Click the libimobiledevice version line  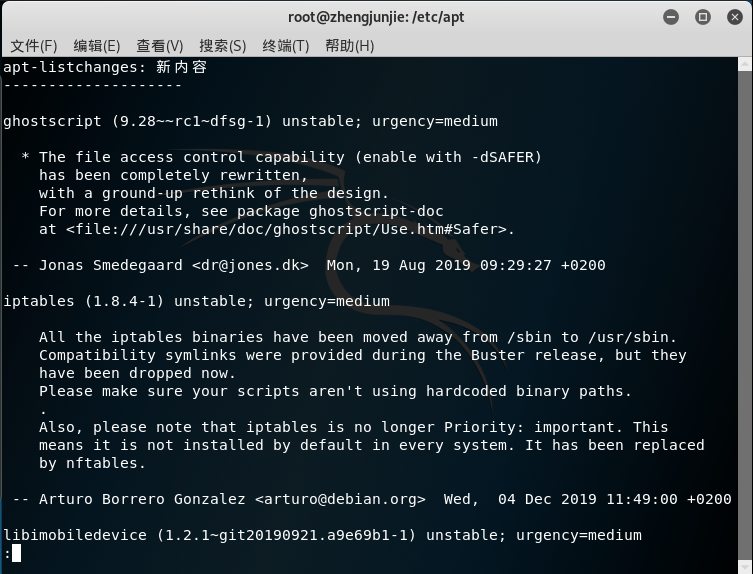click(x=322, y=536)
